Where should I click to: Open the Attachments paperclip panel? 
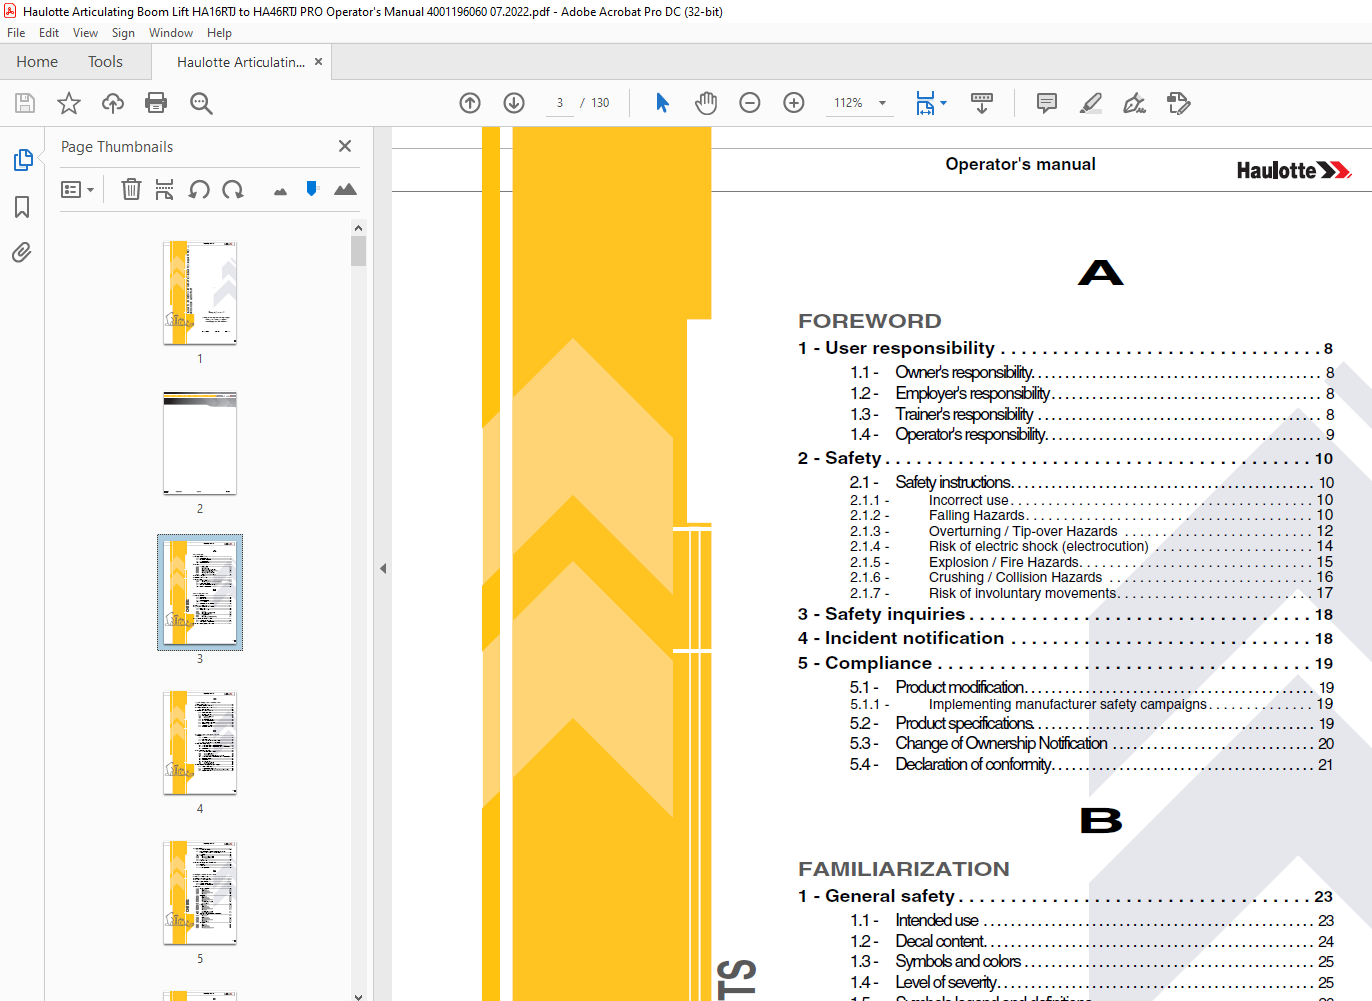pyautogui.click(x=22, y=252)
